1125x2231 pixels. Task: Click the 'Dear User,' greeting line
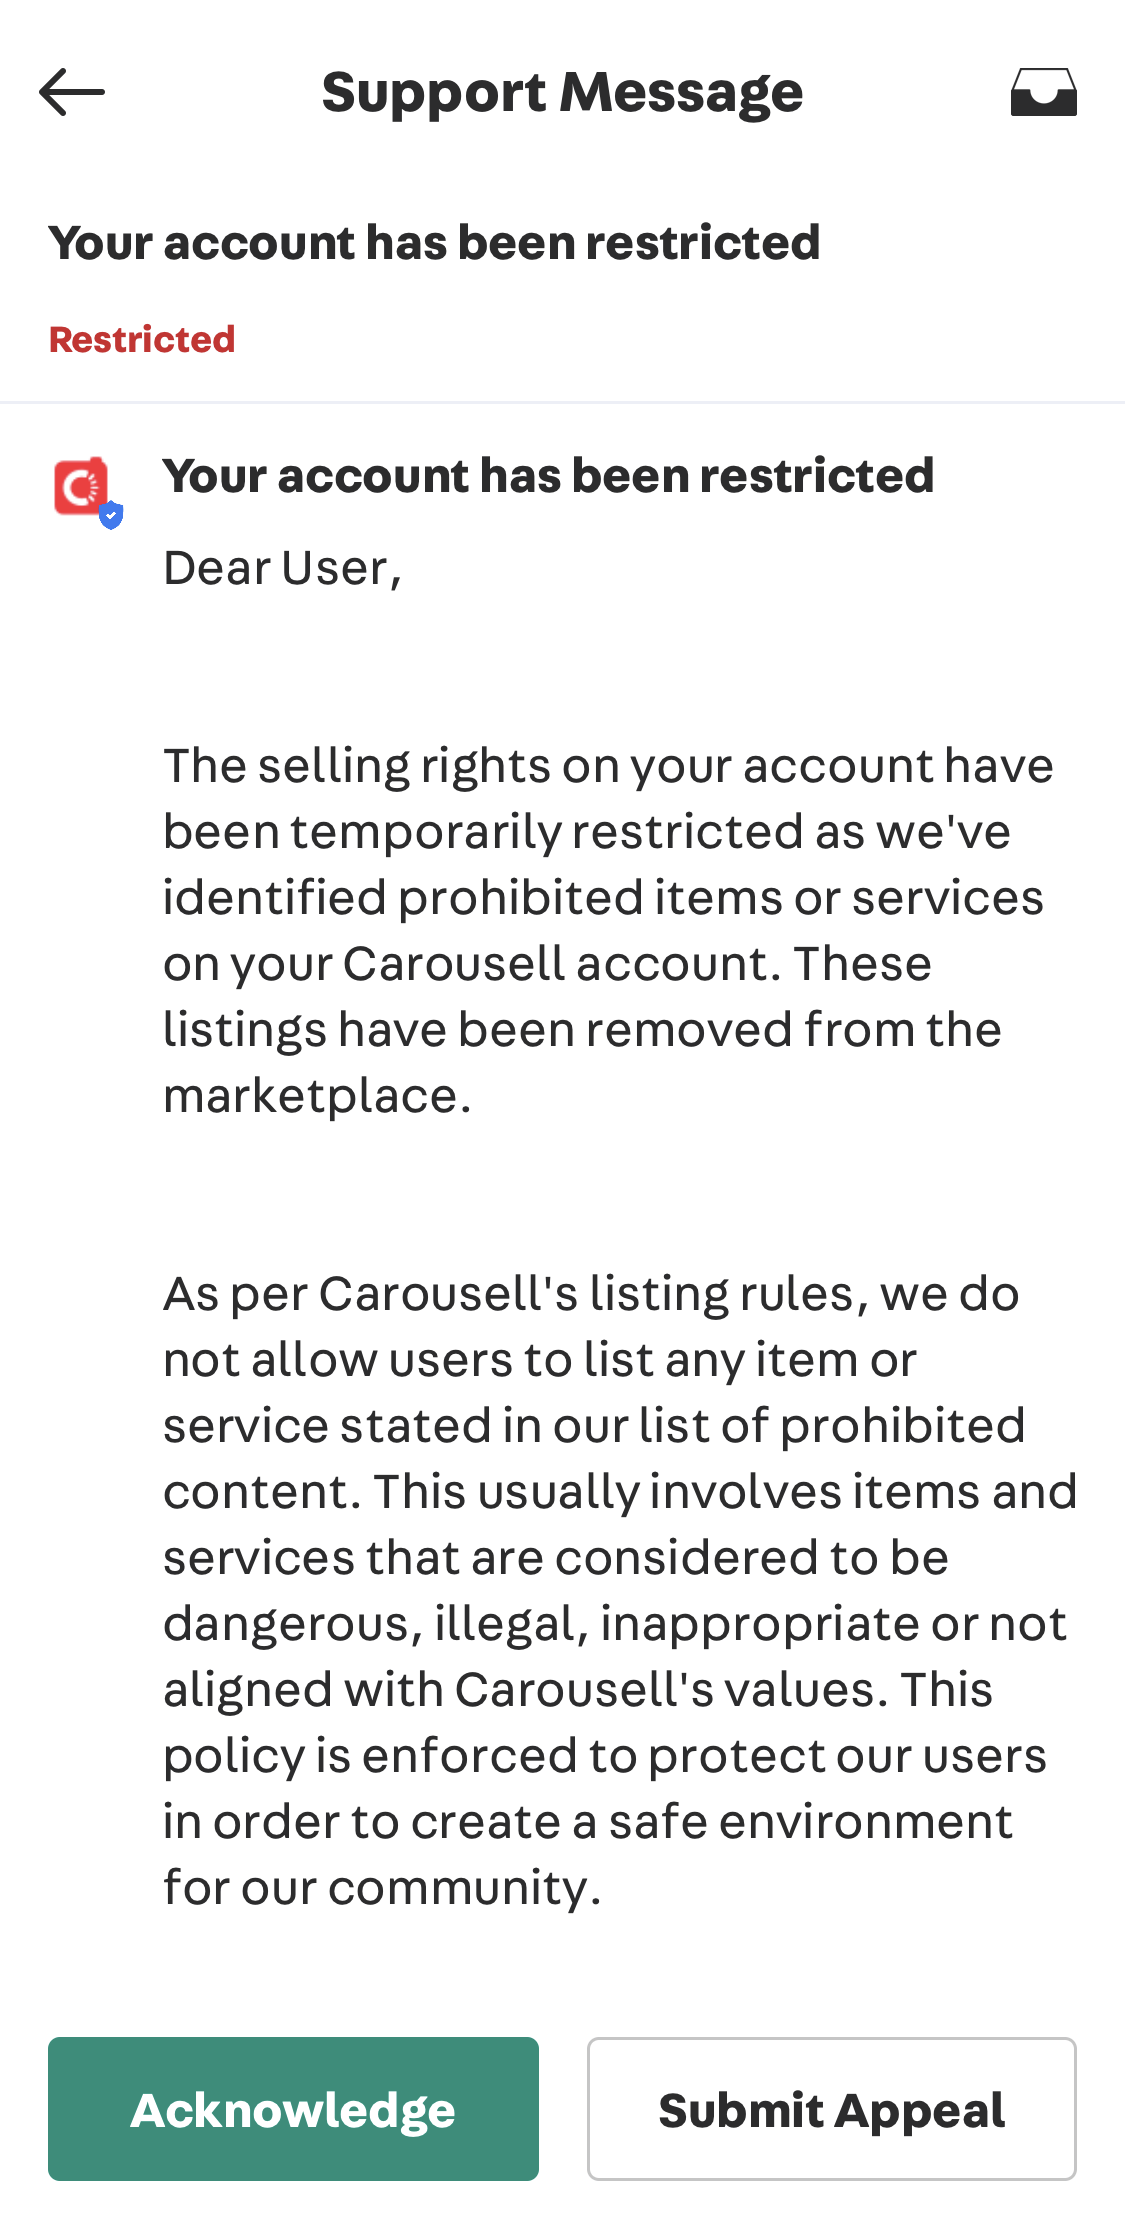tap(283, 569)
